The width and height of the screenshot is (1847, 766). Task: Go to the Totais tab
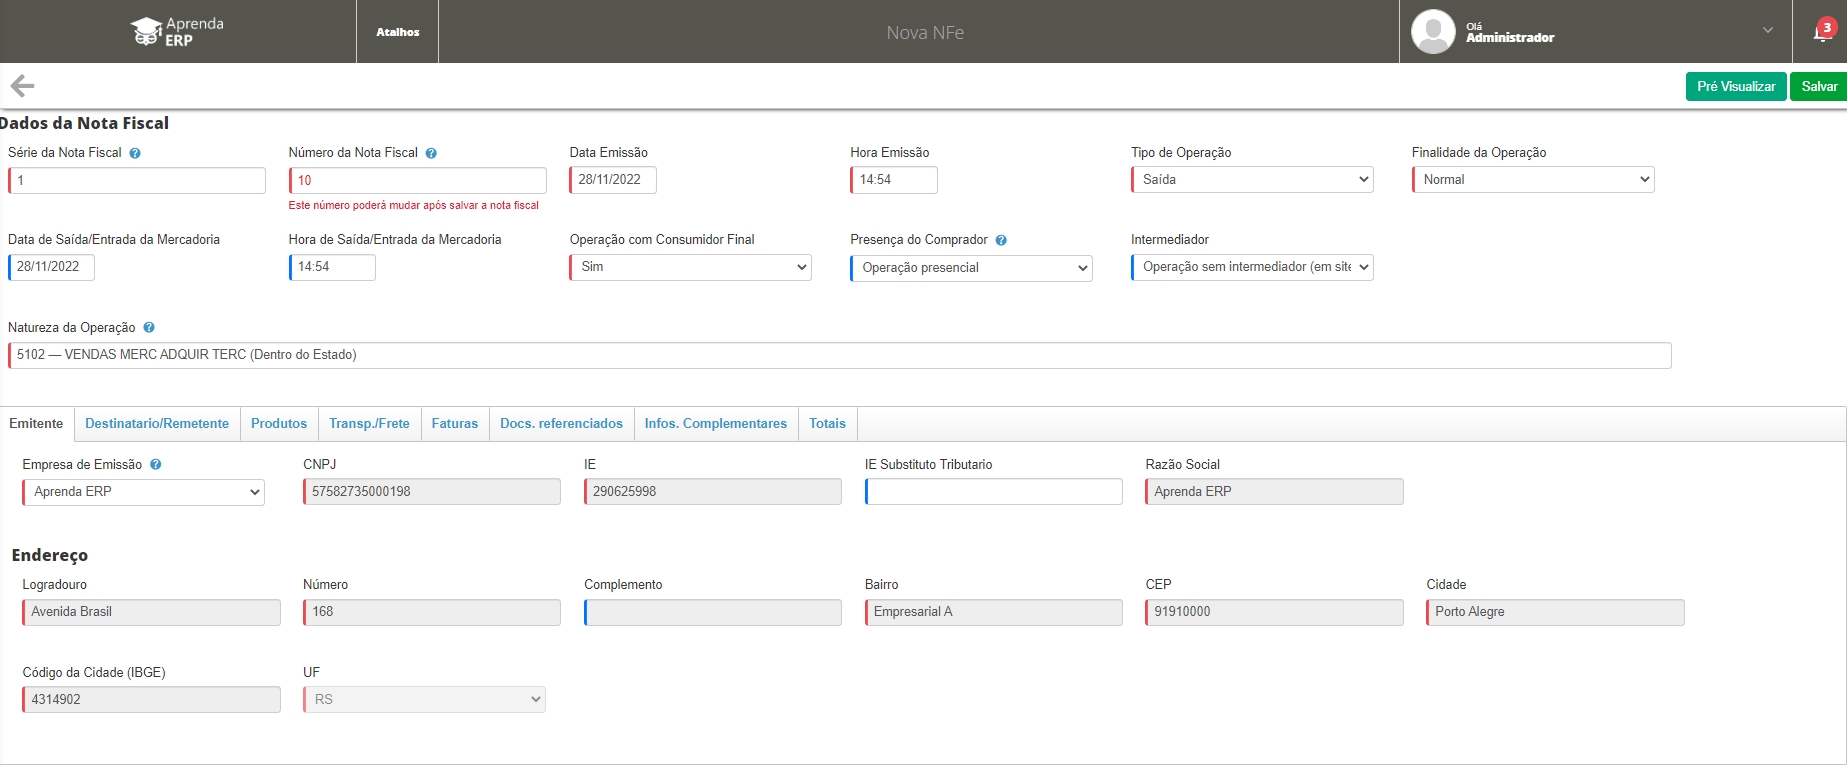point(827,424)
